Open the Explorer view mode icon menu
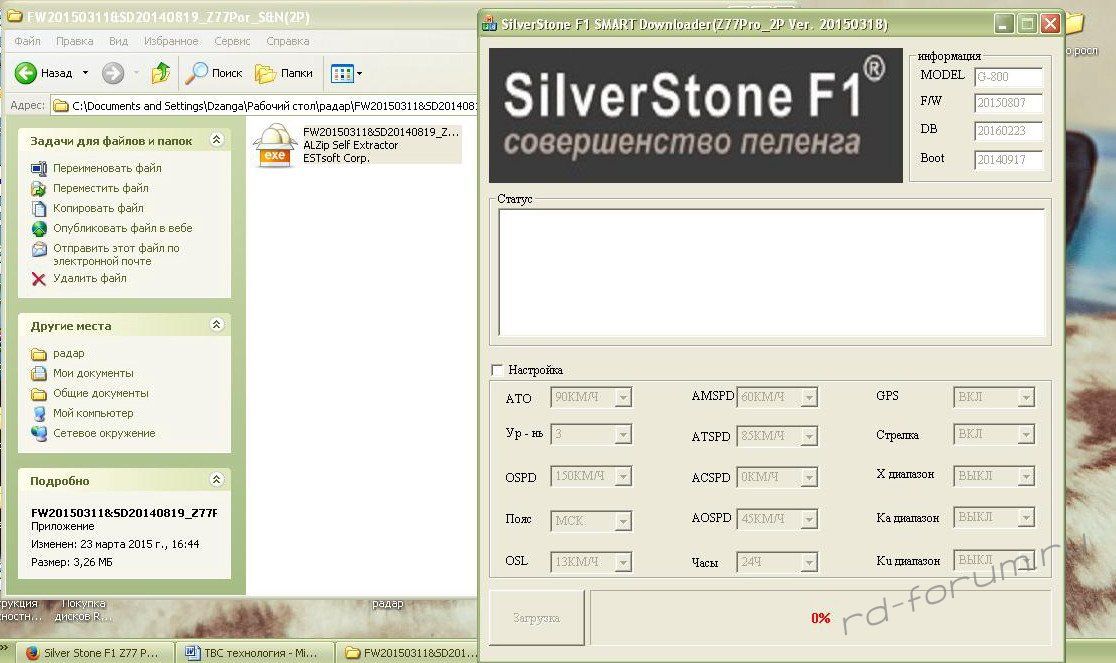 point(346,73)
